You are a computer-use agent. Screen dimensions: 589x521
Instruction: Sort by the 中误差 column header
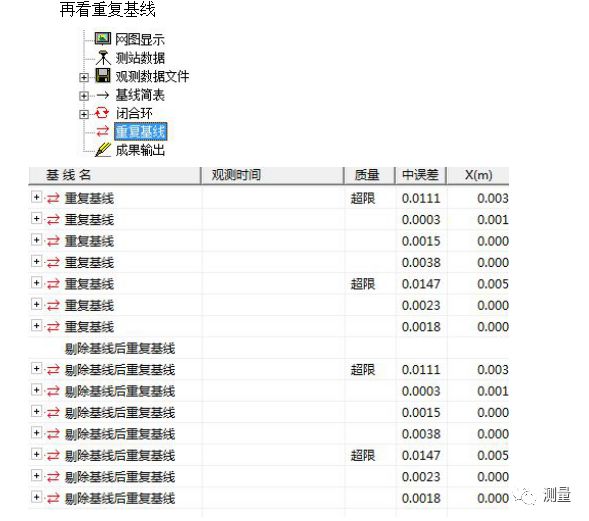point(421,175)
